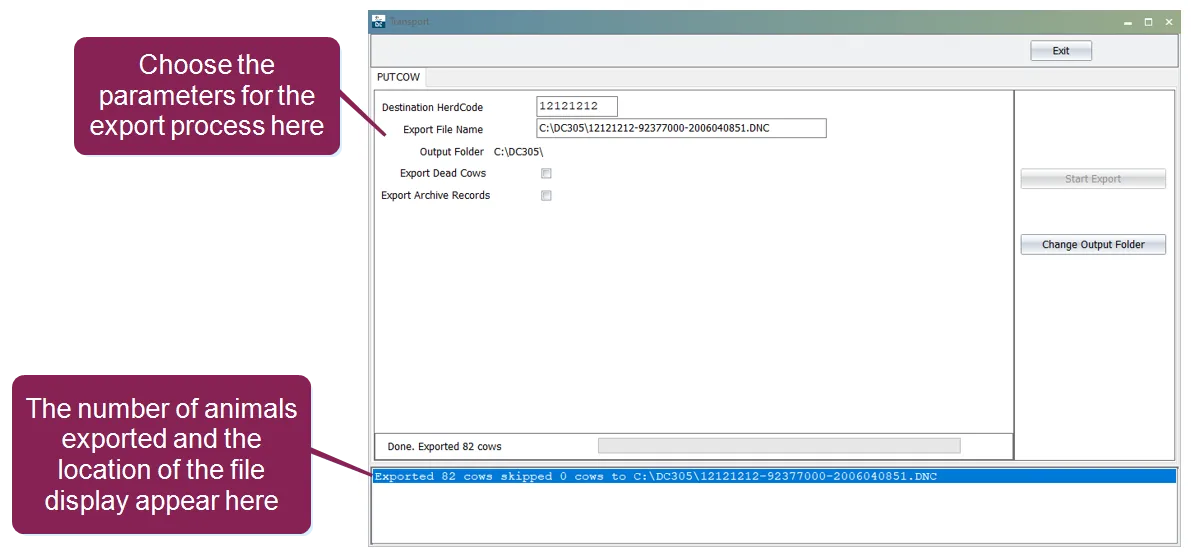Close the Transport window
1191x556 pixels.
(x=1168, y=22)
